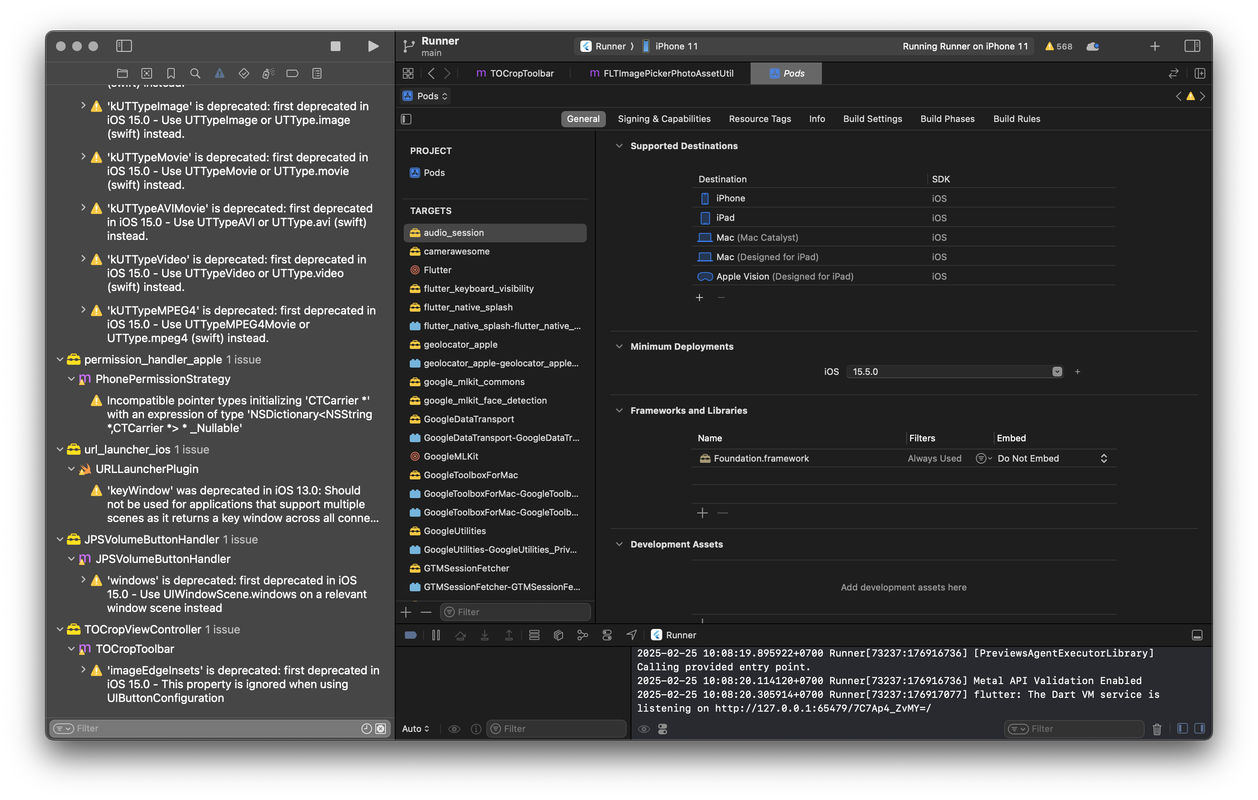Collapse Frameworks and Libraries section
1258x800 pixels.
619,411
